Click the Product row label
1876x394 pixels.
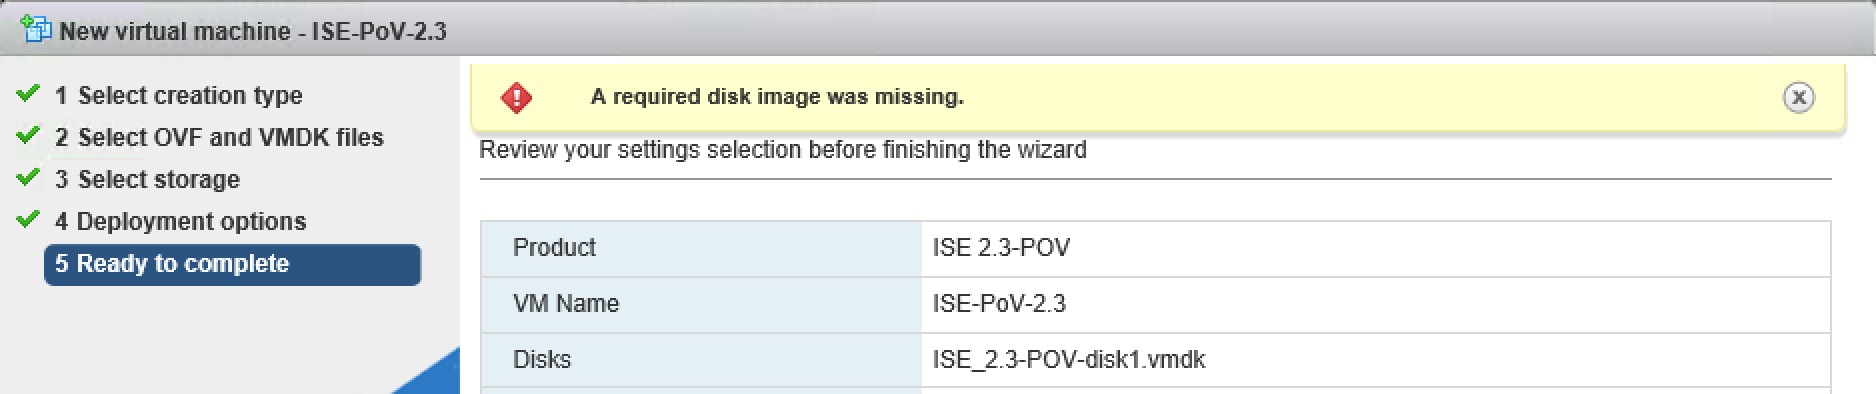554,247
